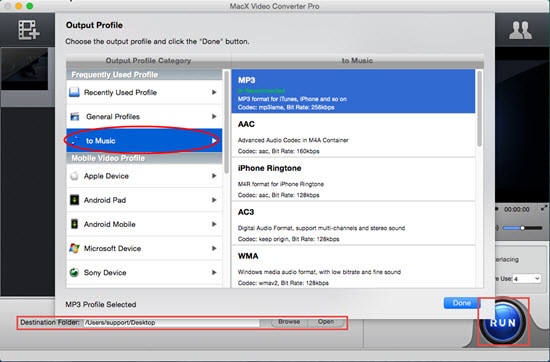Screen dimensions: 550x362
Task: Expand General Profiles arrow
Action: click(214, 116)
